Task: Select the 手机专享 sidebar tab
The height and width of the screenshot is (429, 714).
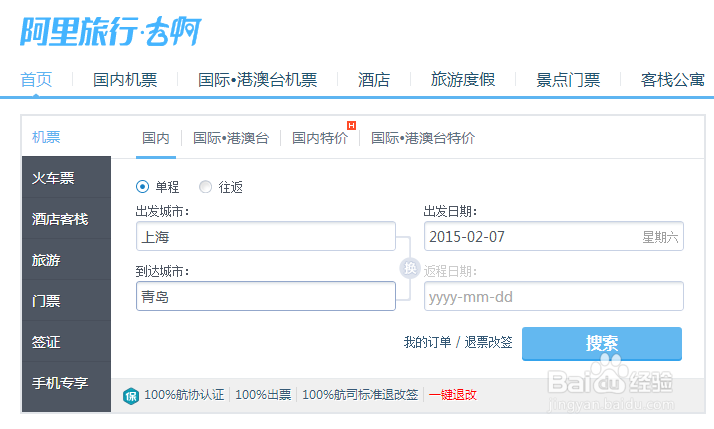Action: pyautogui.click(x=66, y=383)
